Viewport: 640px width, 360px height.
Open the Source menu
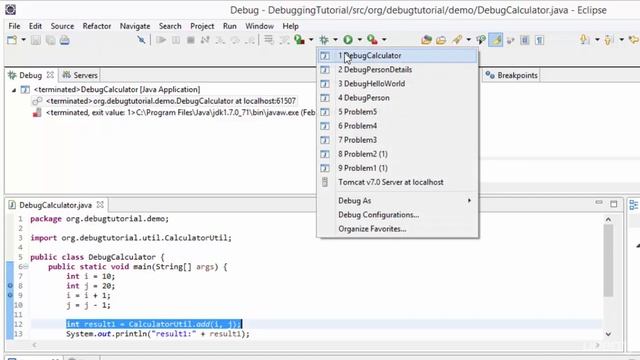(x=62, y=26)
